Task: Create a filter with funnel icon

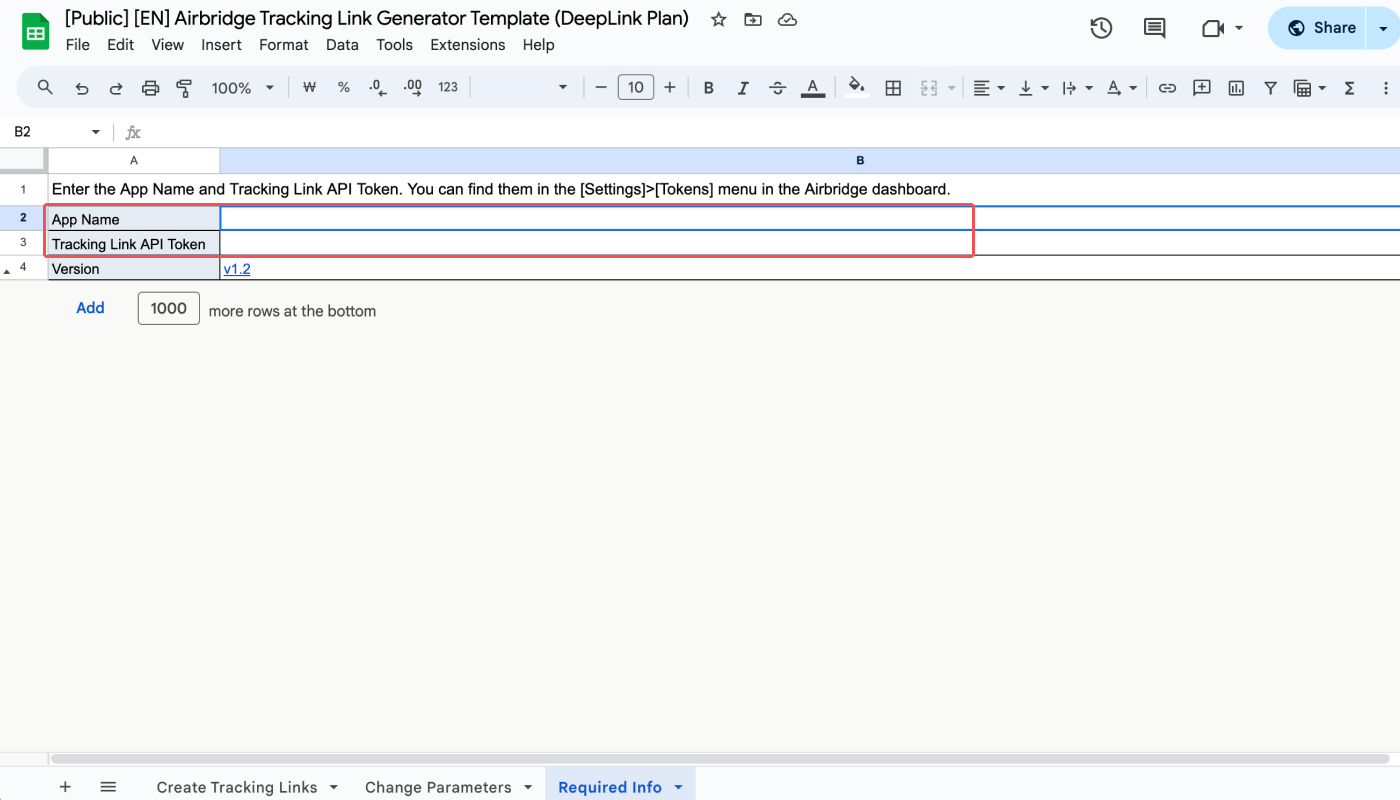Action: [1270, 88]
